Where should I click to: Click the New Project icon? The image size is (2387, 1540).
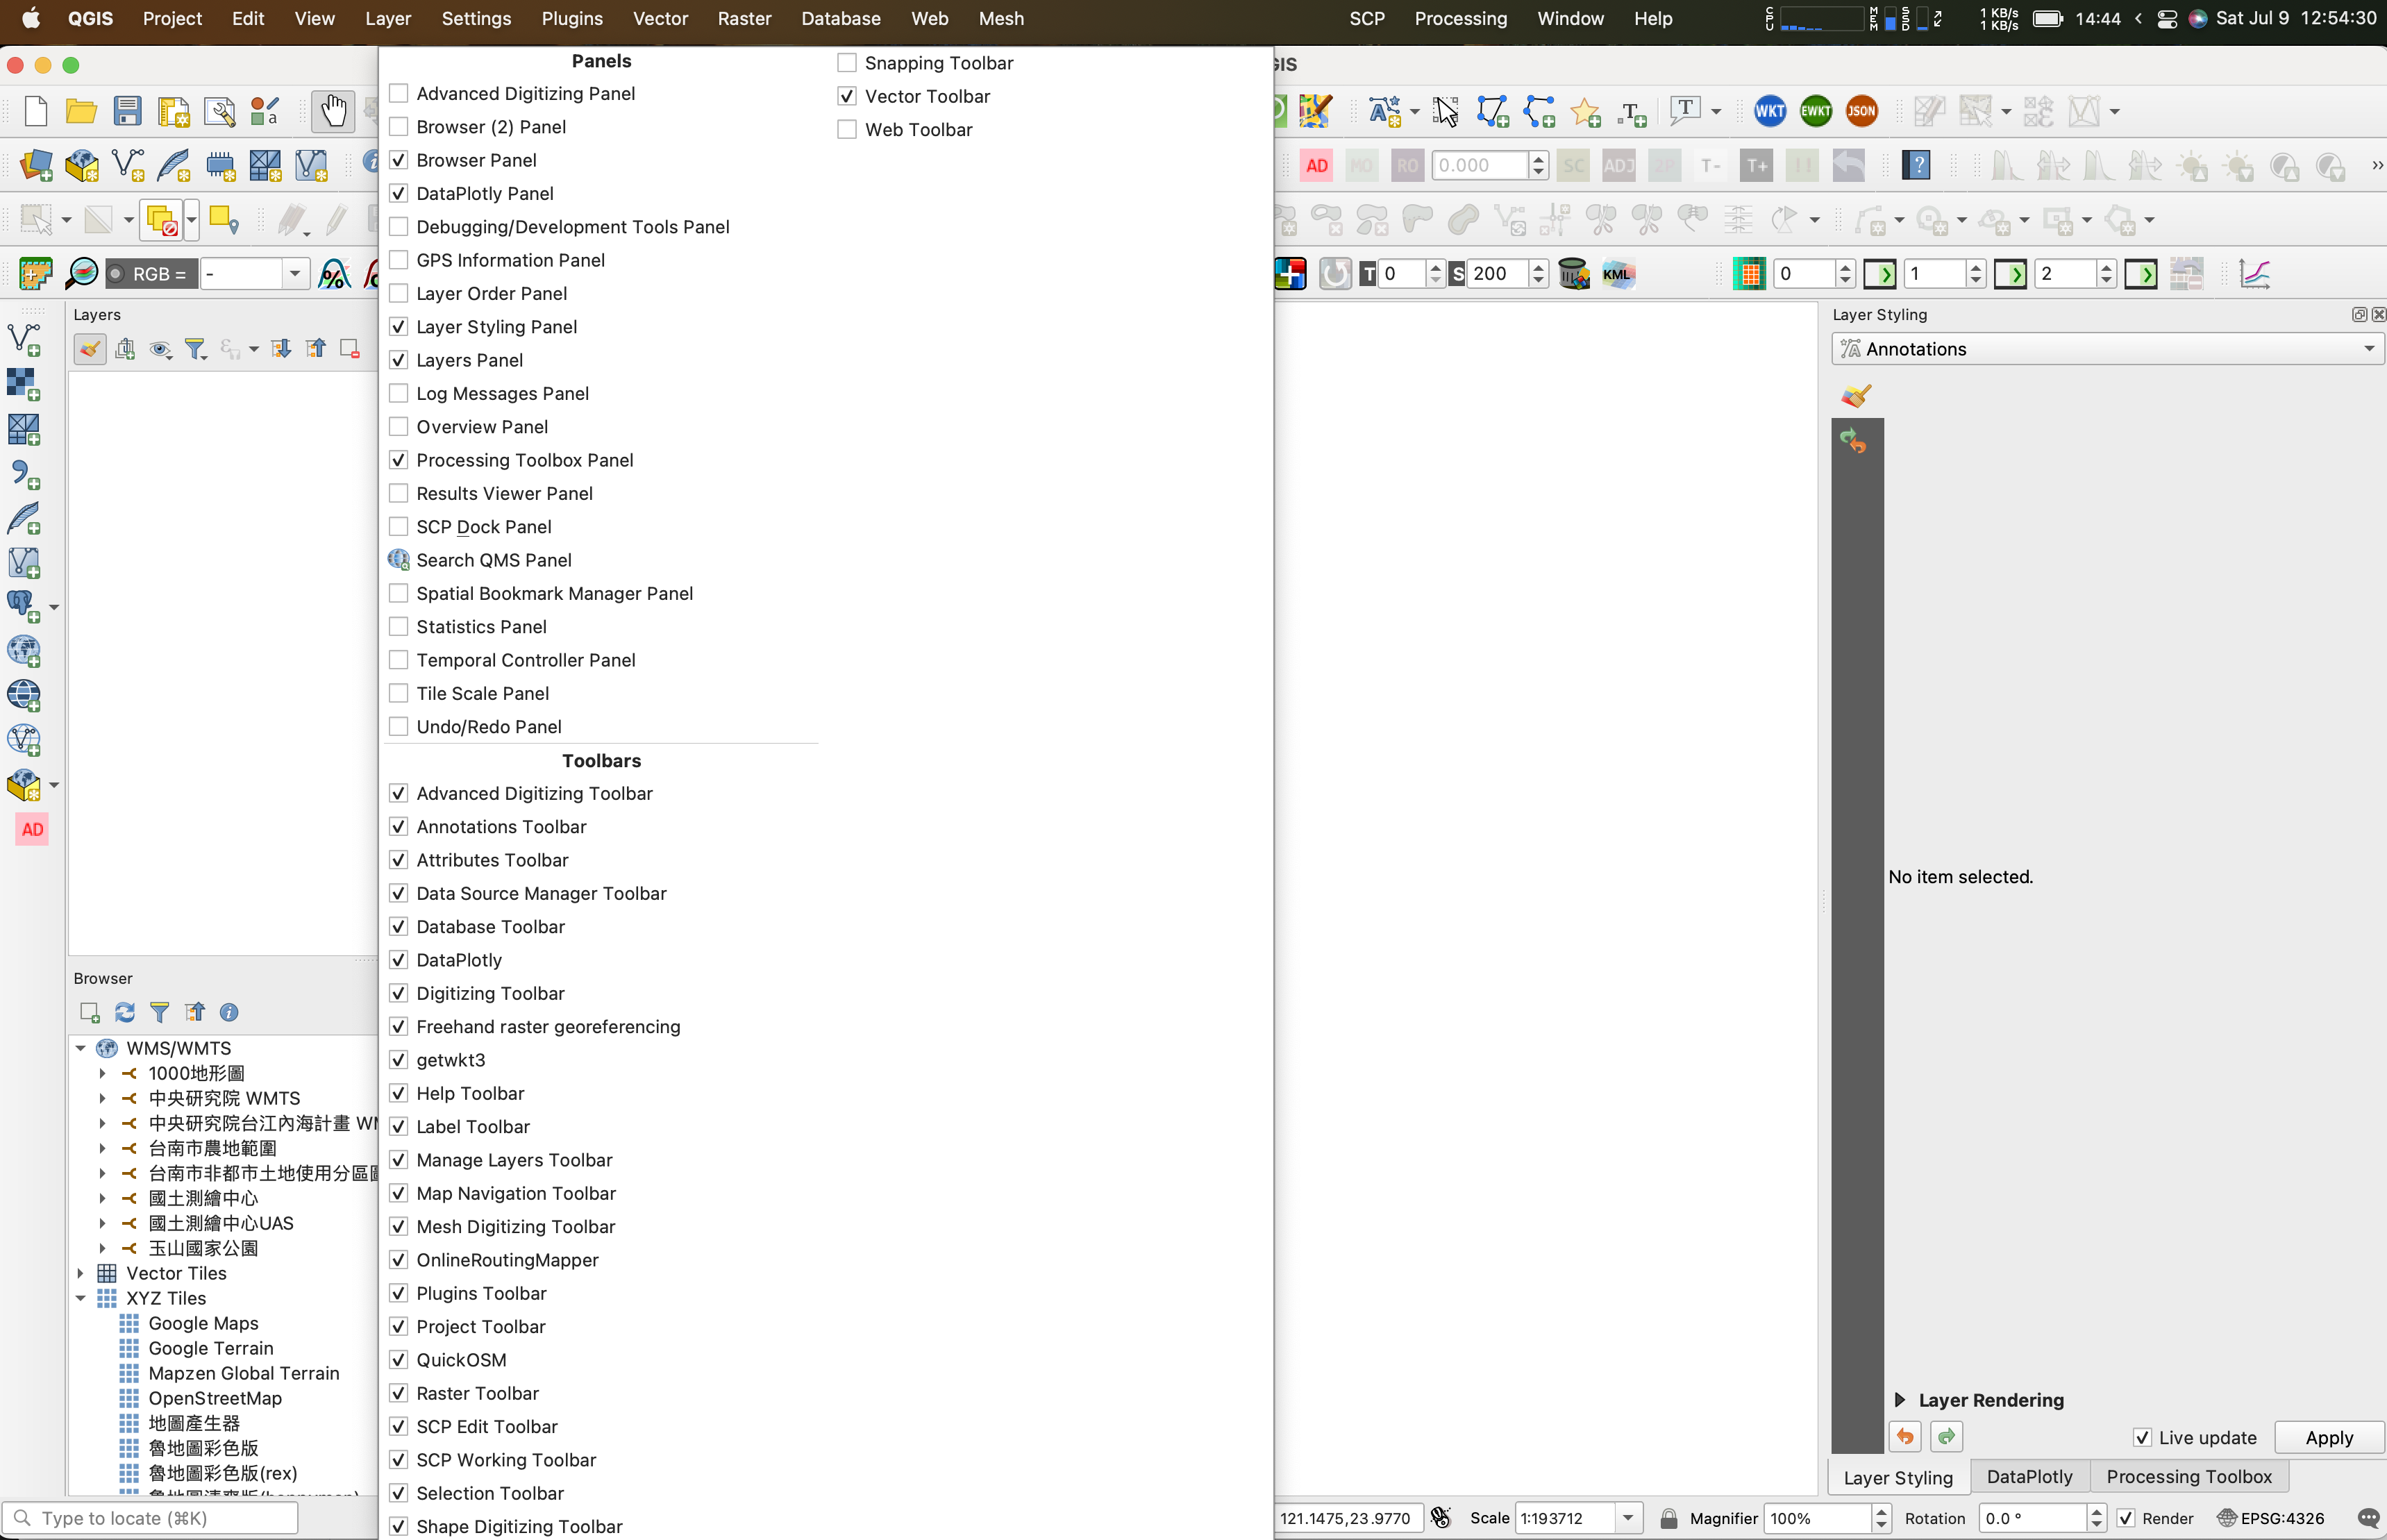(x=36, y=111)
